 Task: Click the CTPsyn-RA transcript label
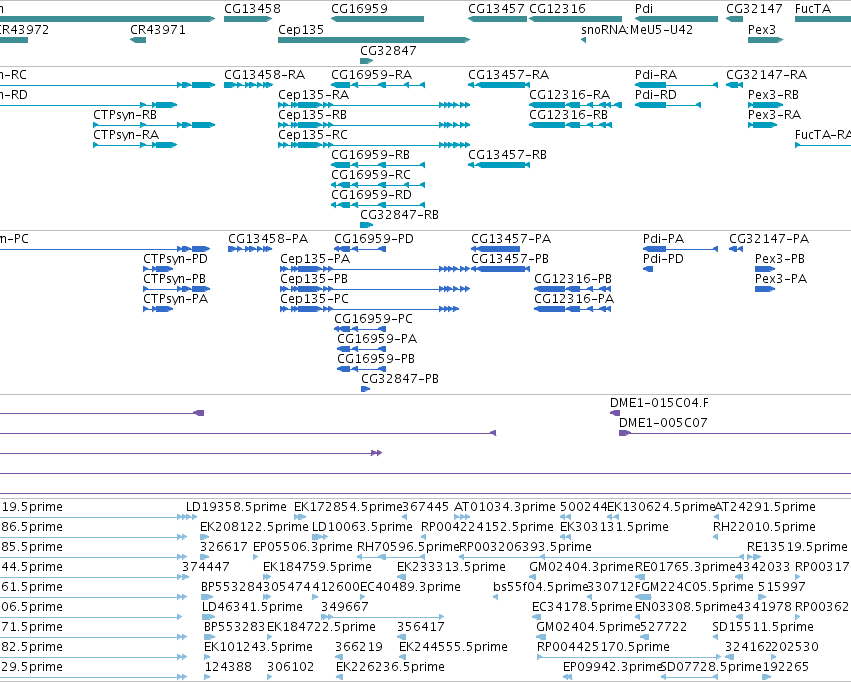(x=126, y=135)
